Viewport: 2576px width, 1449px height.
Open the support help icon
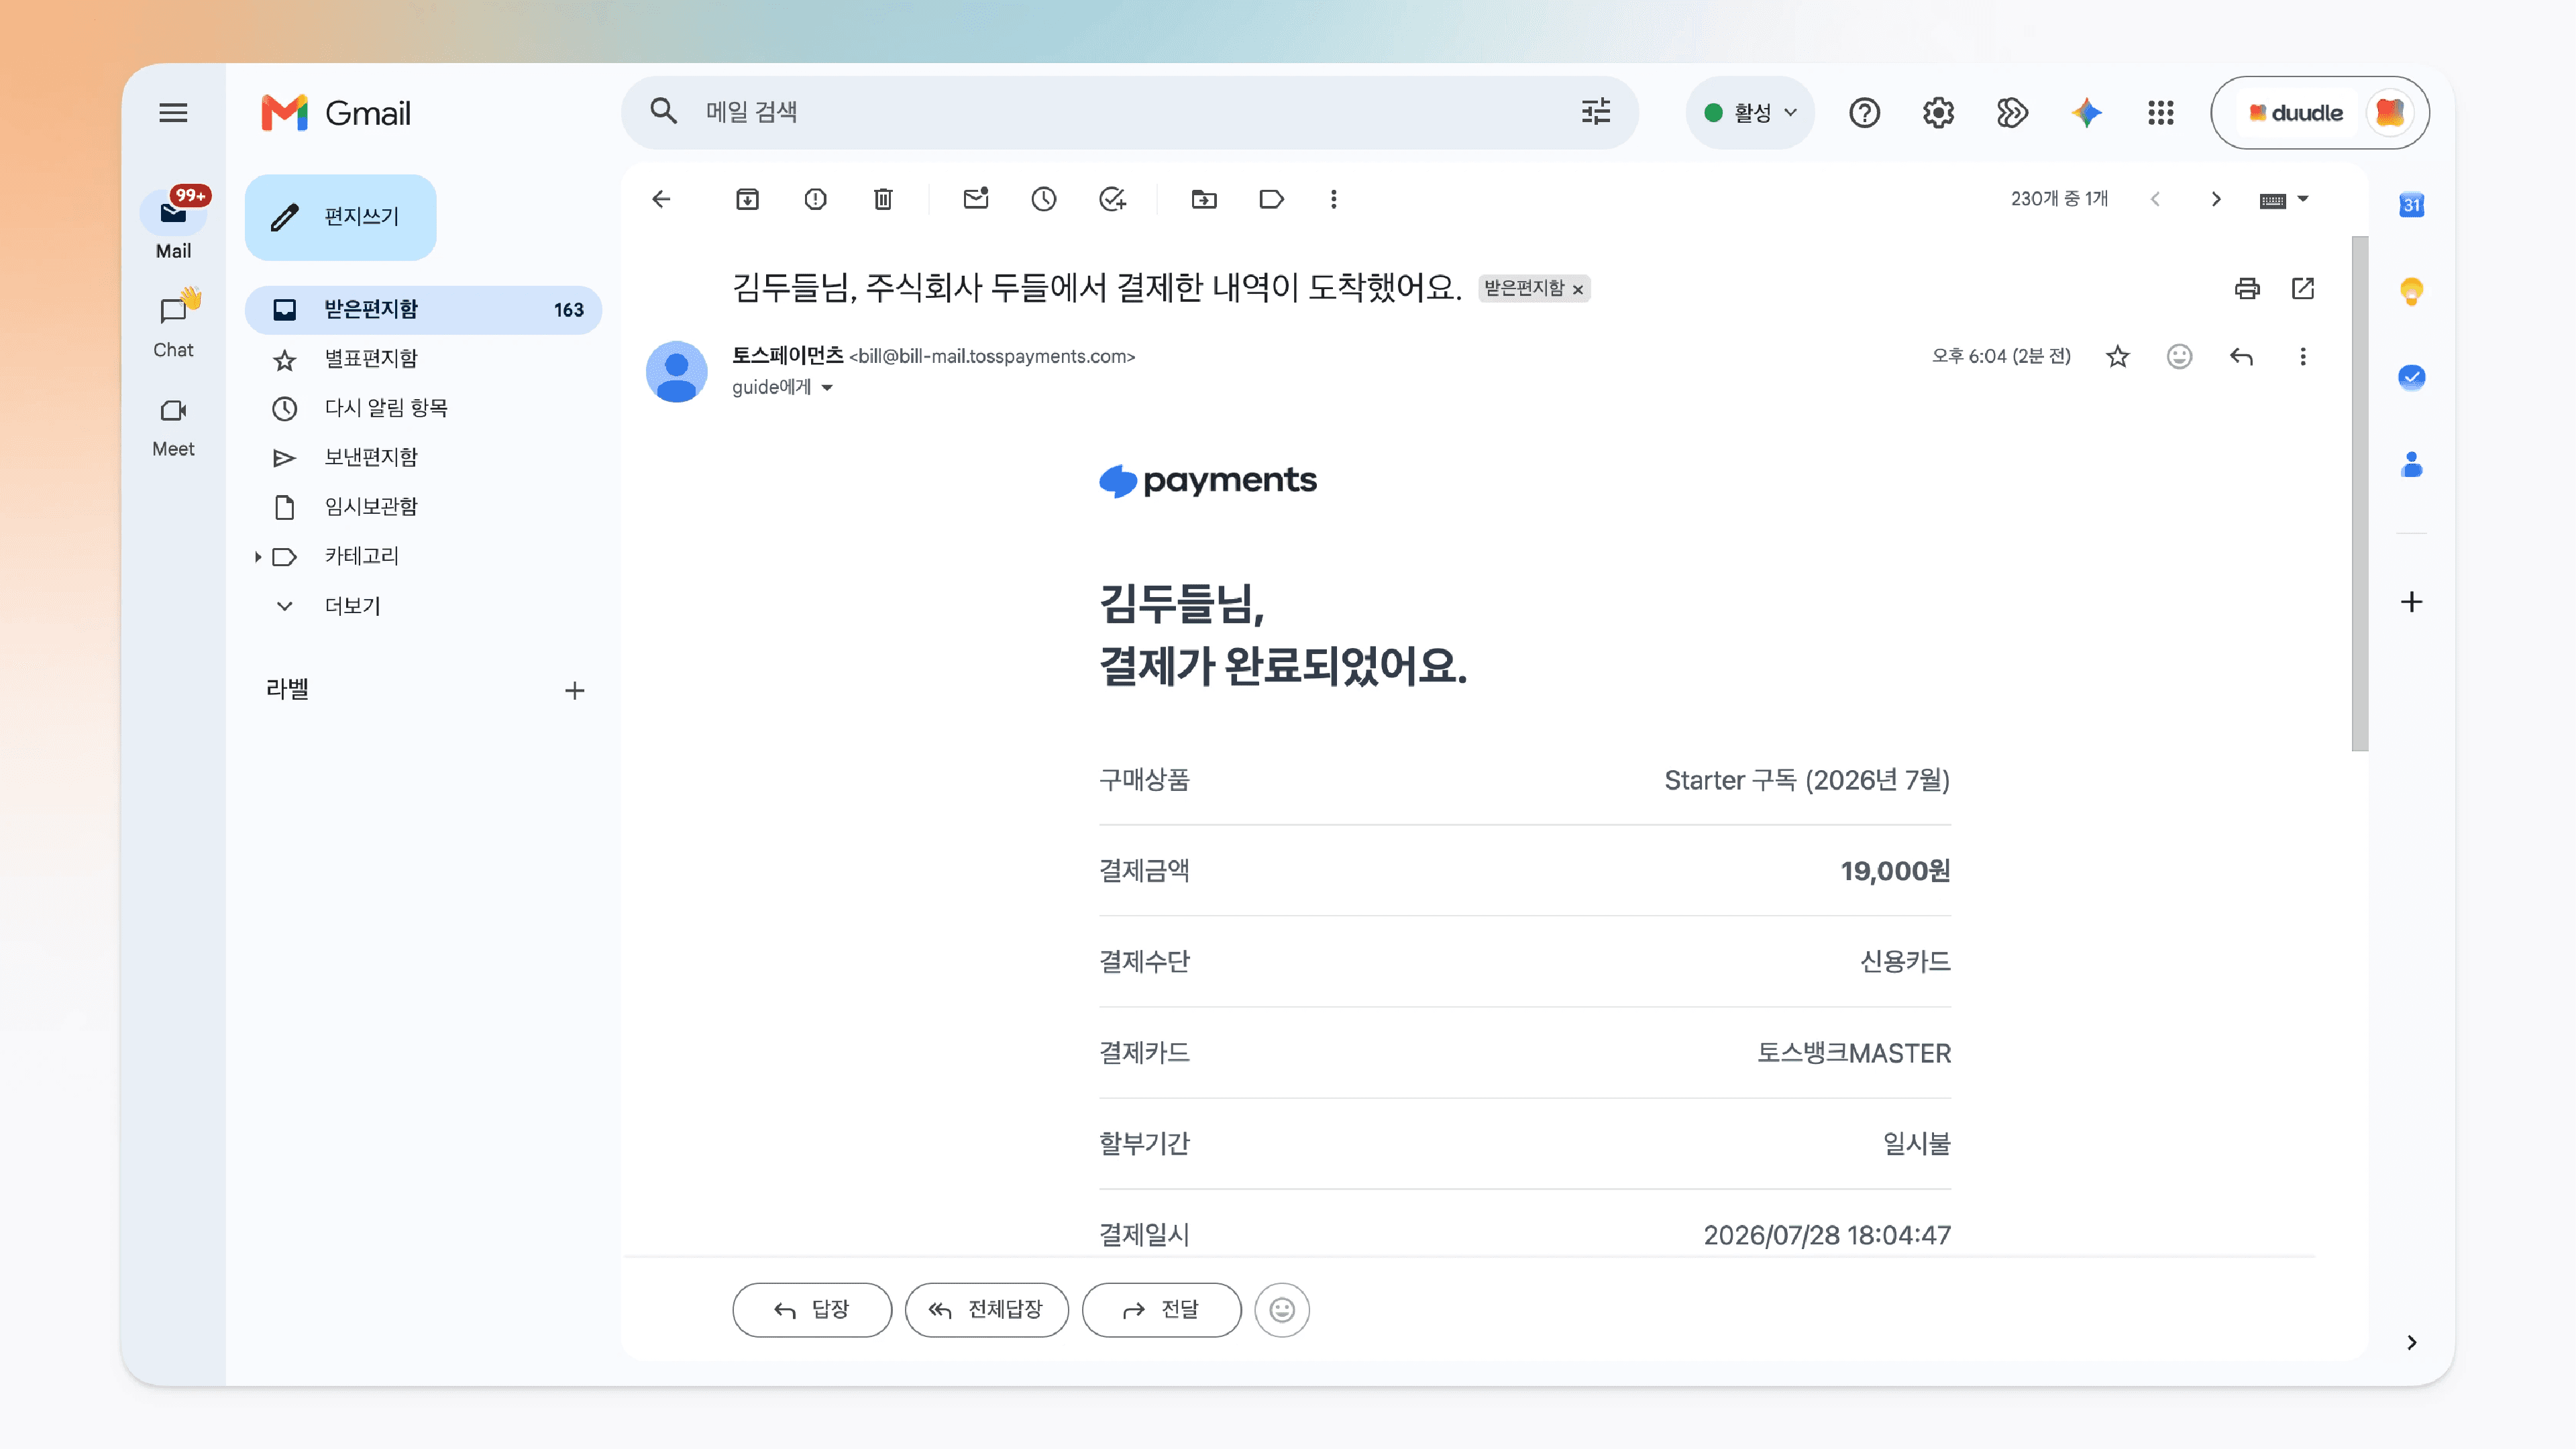click(1864, 113)
